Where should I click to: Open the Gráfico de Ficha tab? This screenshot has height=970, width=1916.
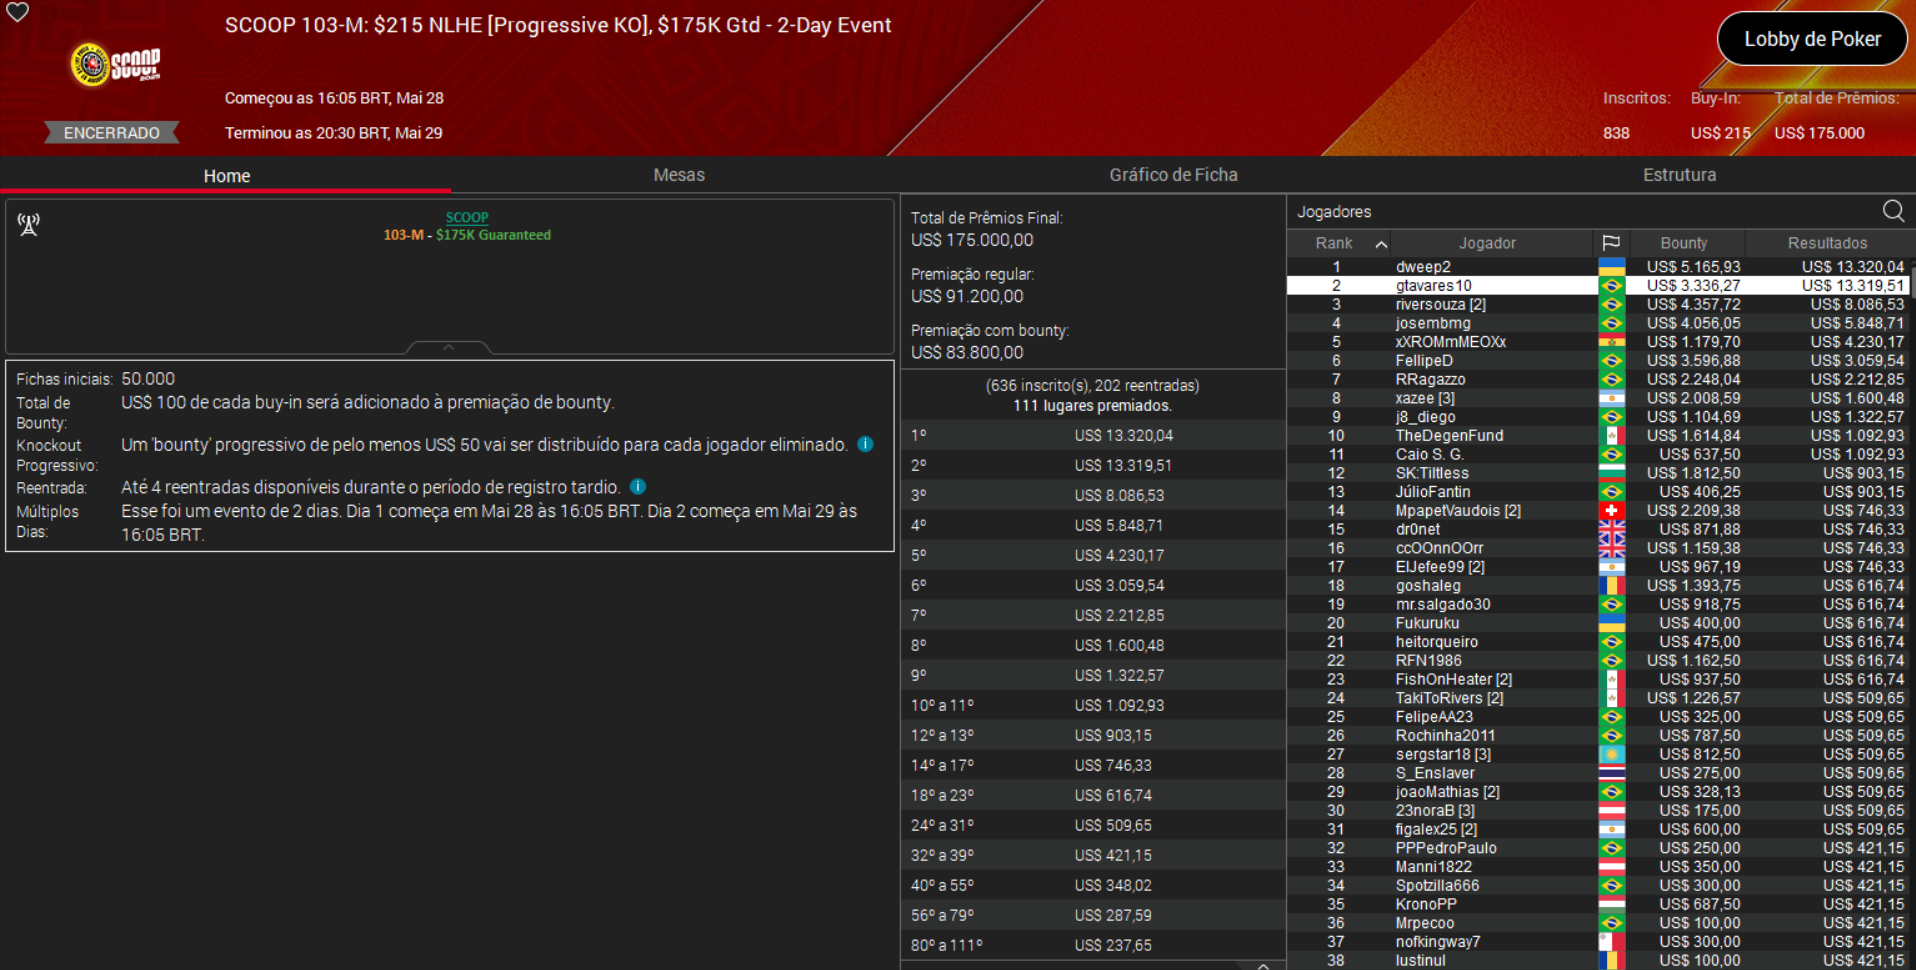point(1173,175)
